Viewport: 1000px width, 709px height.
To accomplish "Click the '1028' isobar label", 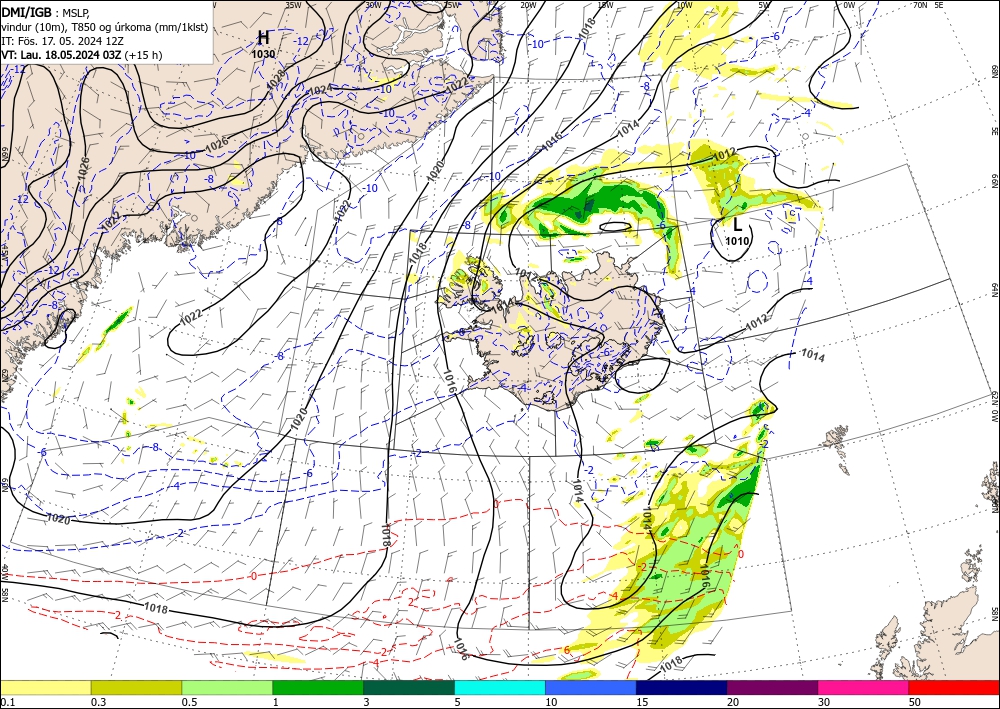I will 276,78.
